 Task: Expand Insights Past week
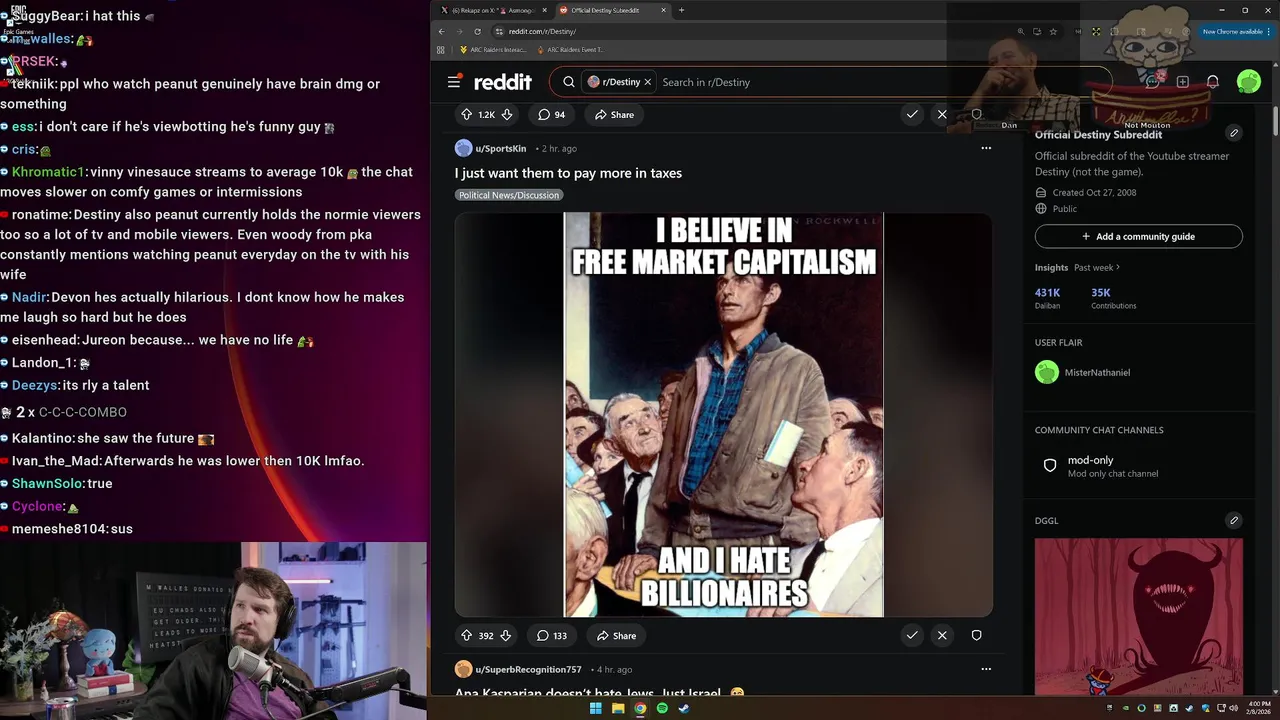[1097, 267]
